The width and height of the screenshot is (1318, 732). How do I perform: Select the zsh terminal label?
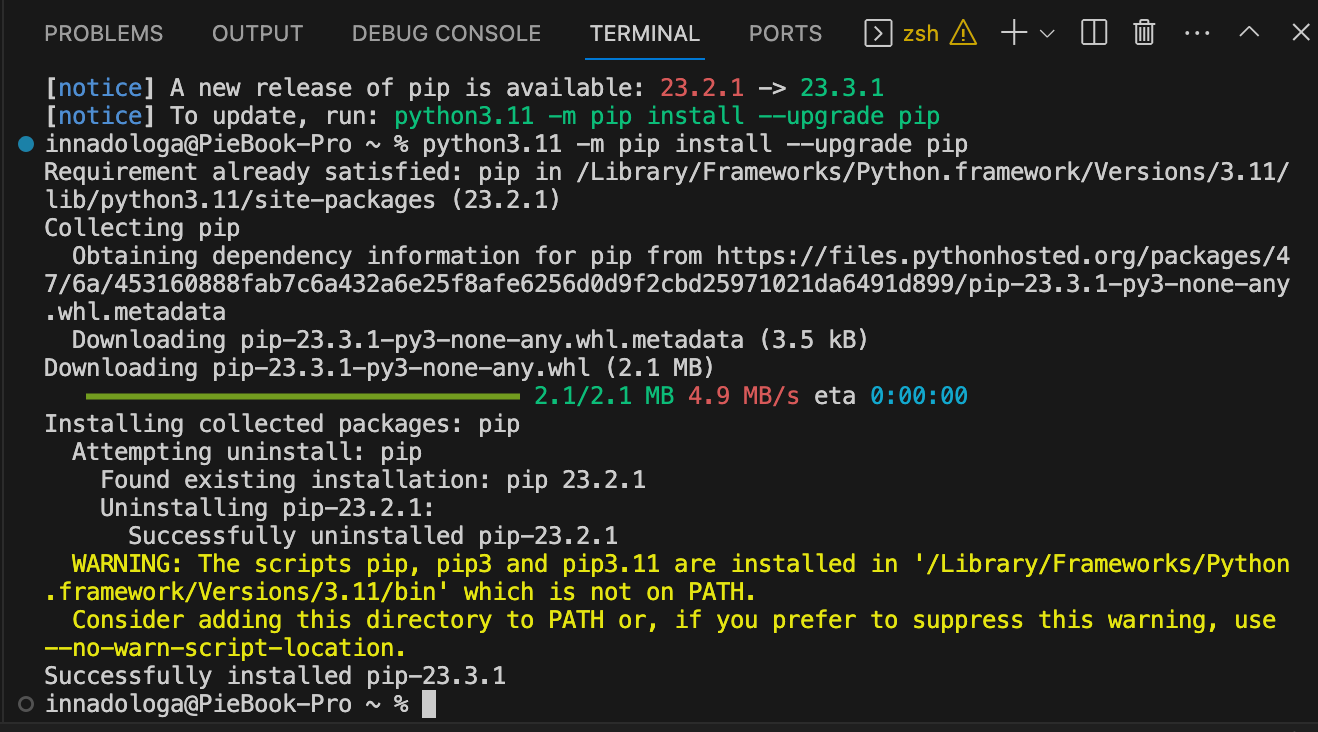[922, 32]
